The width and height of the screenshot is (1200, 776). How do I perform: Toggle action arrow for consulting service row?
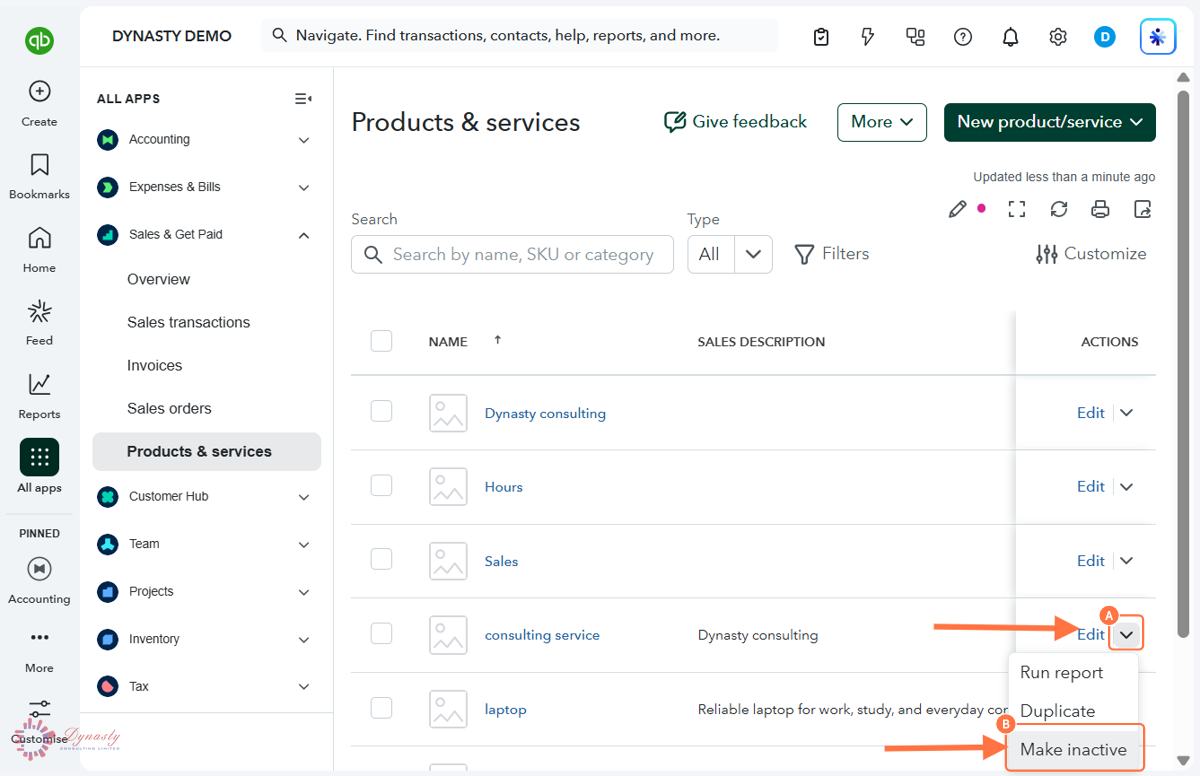pos(1127,634)
